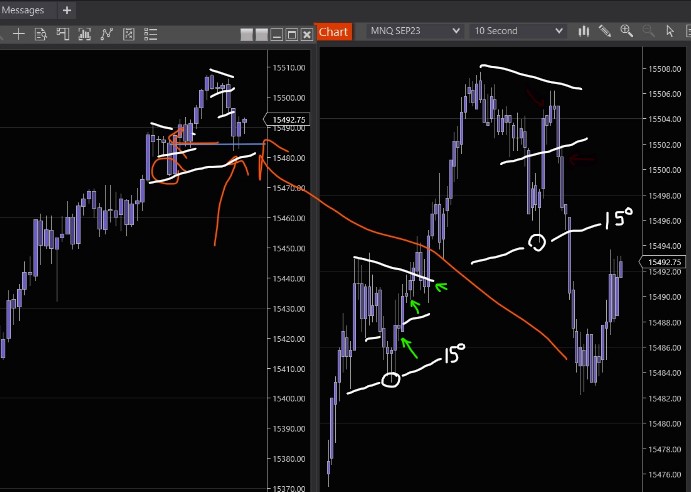Click the 15460.00 label on left price axis

[289, 218]
